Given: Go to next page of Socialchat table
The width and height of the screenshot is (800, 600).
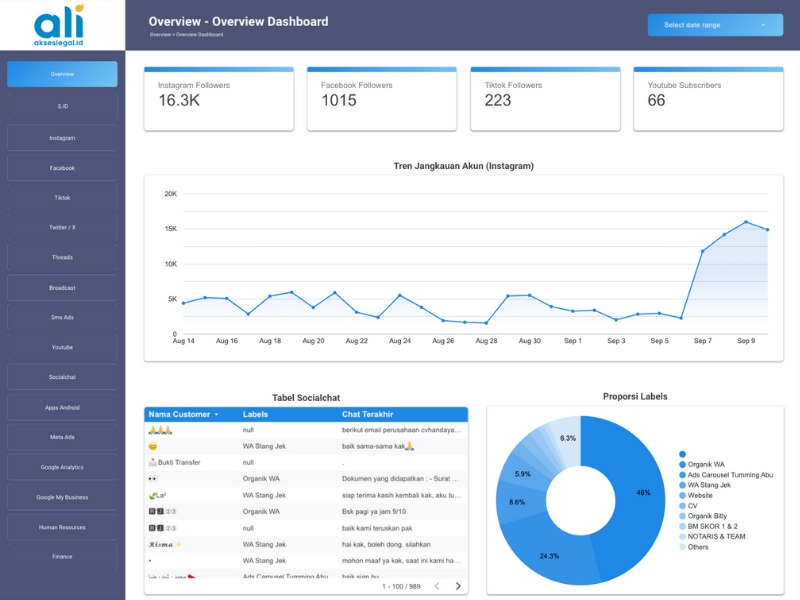Looking at the screenshot, I should pyautogui.click(x=458, y=586).
